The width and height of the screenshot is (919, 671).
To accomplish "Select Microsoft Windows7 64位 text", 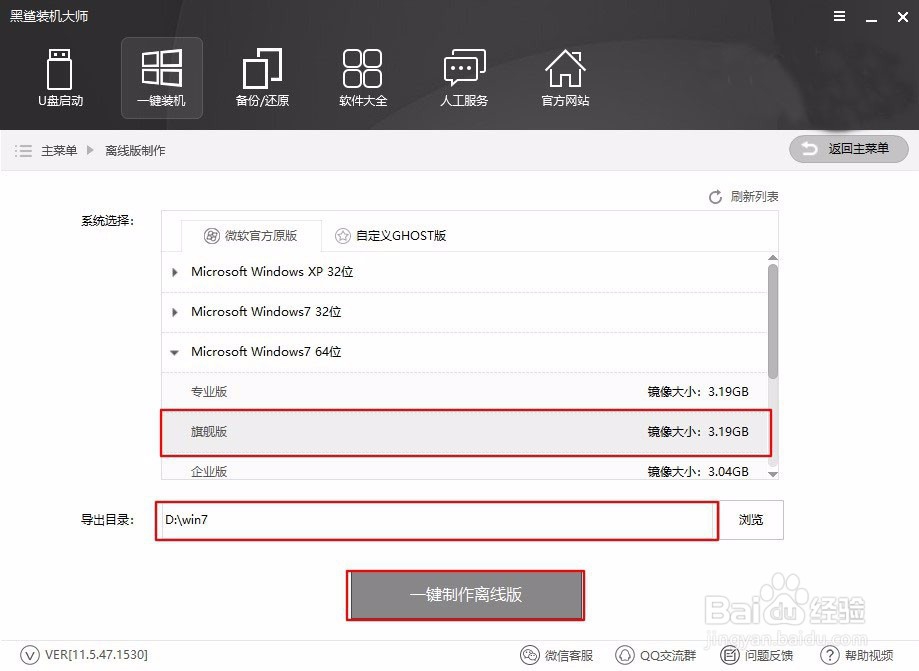I will 266,352.
